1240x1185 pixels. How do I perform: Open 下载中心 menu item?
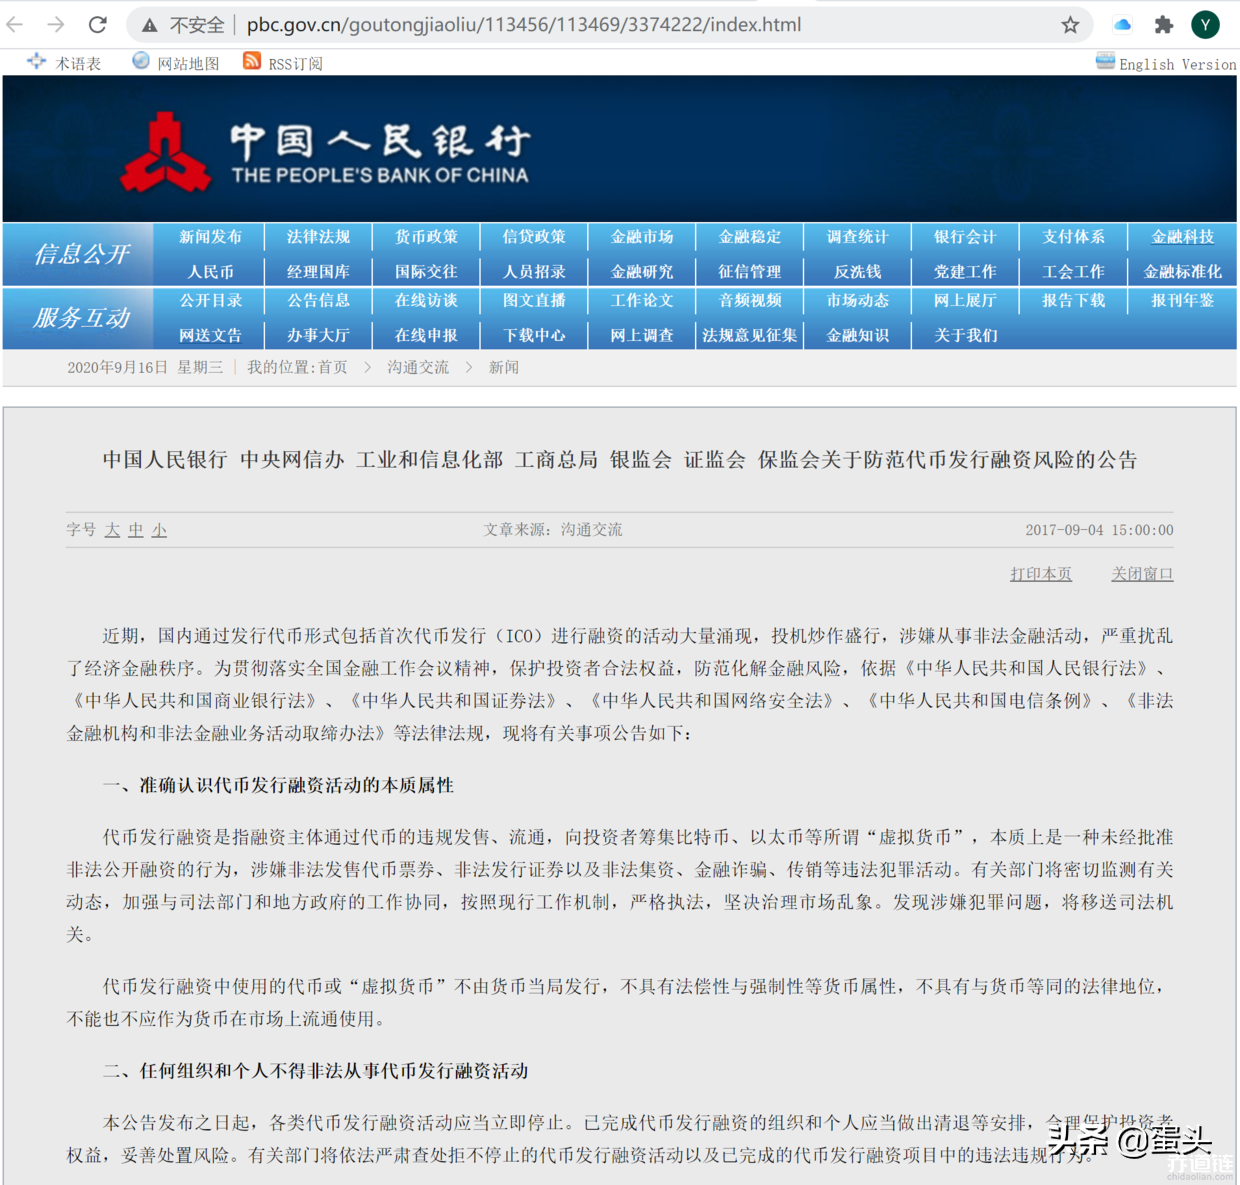pyautogui.click(x=534, y=336)
